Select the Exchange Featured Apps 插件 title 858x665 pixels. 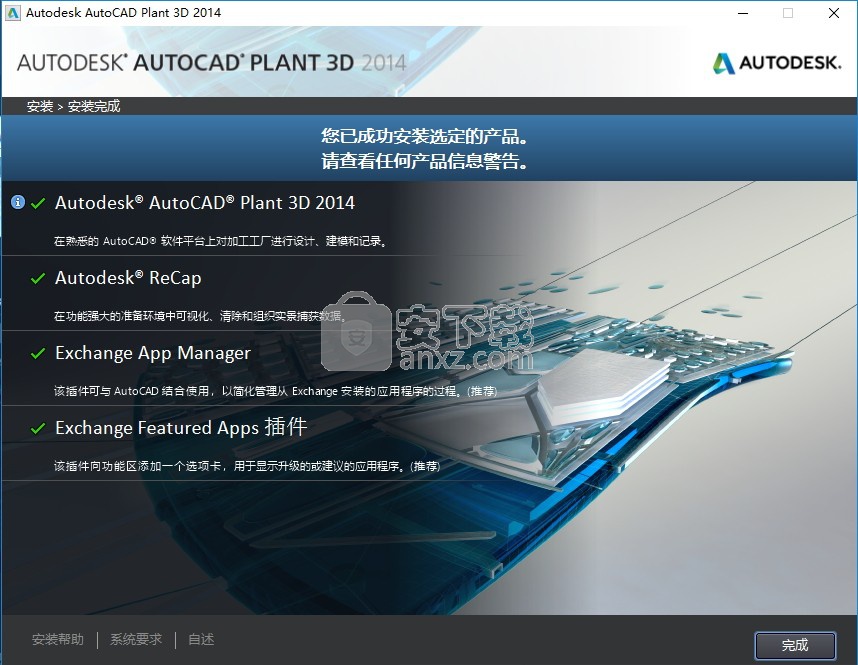point(181,427)
